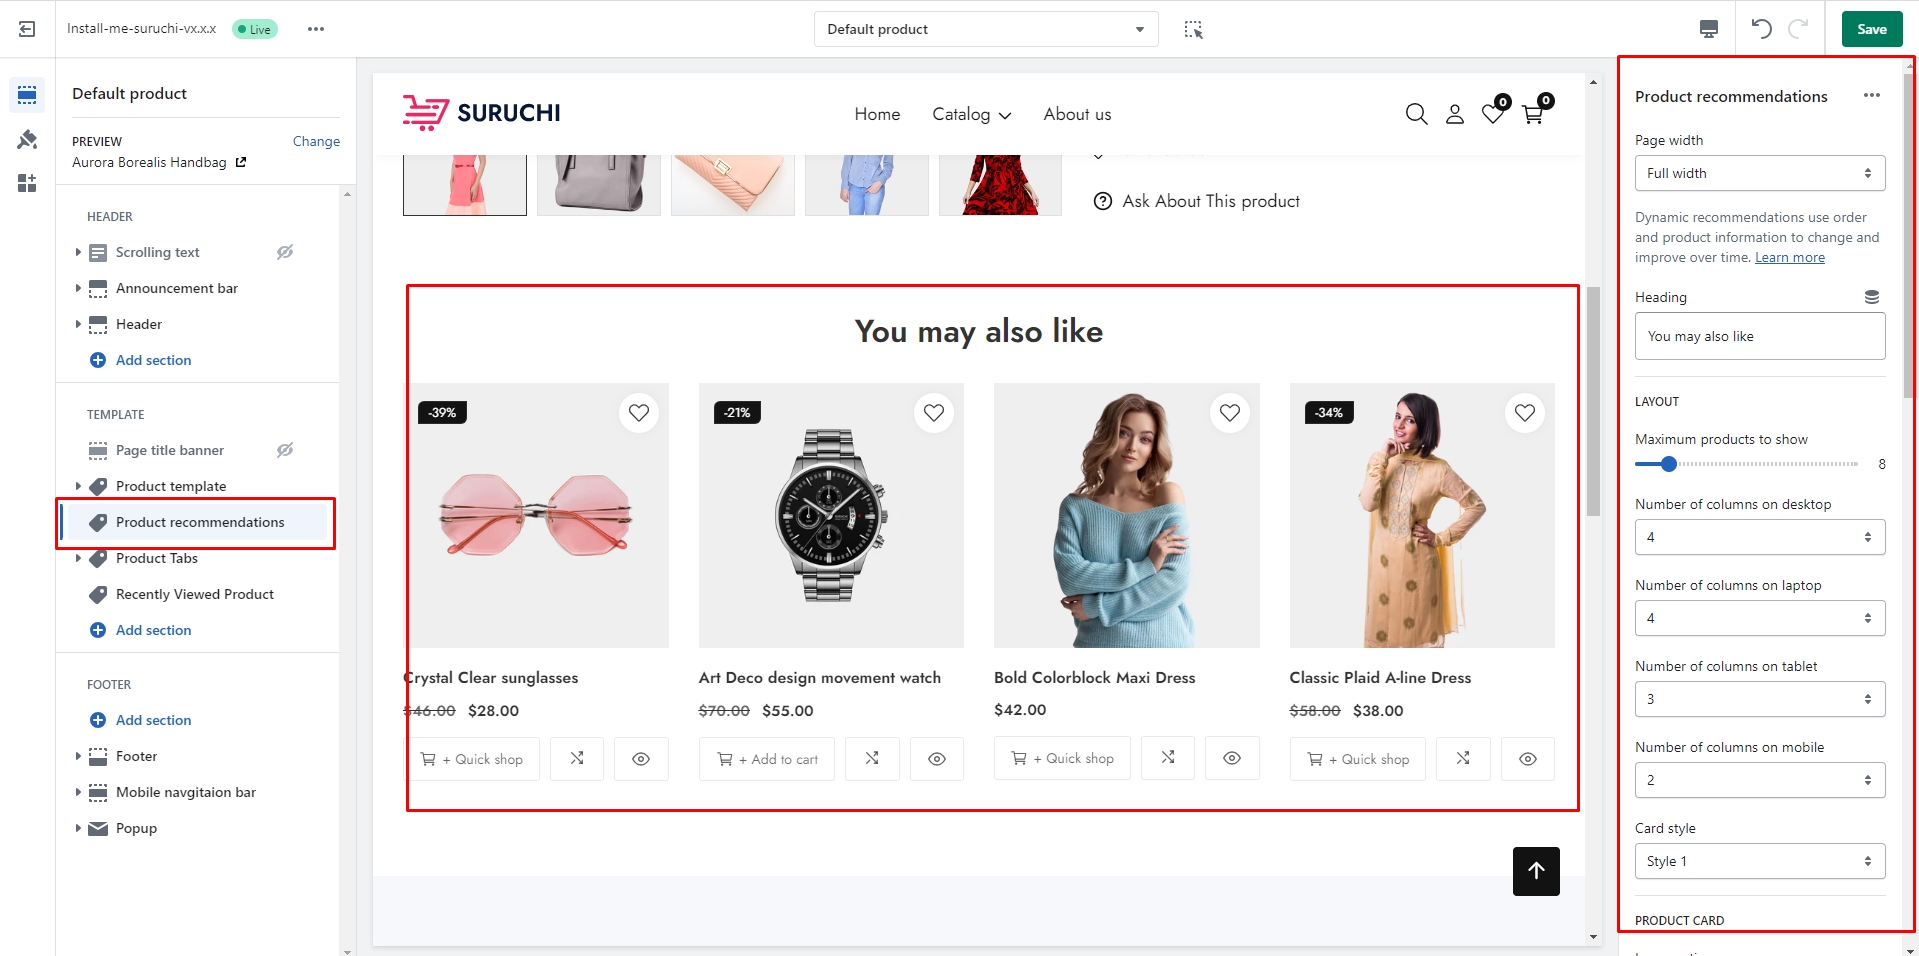
Task: Unhide the Page title banner section
Action: pos(285,450)
